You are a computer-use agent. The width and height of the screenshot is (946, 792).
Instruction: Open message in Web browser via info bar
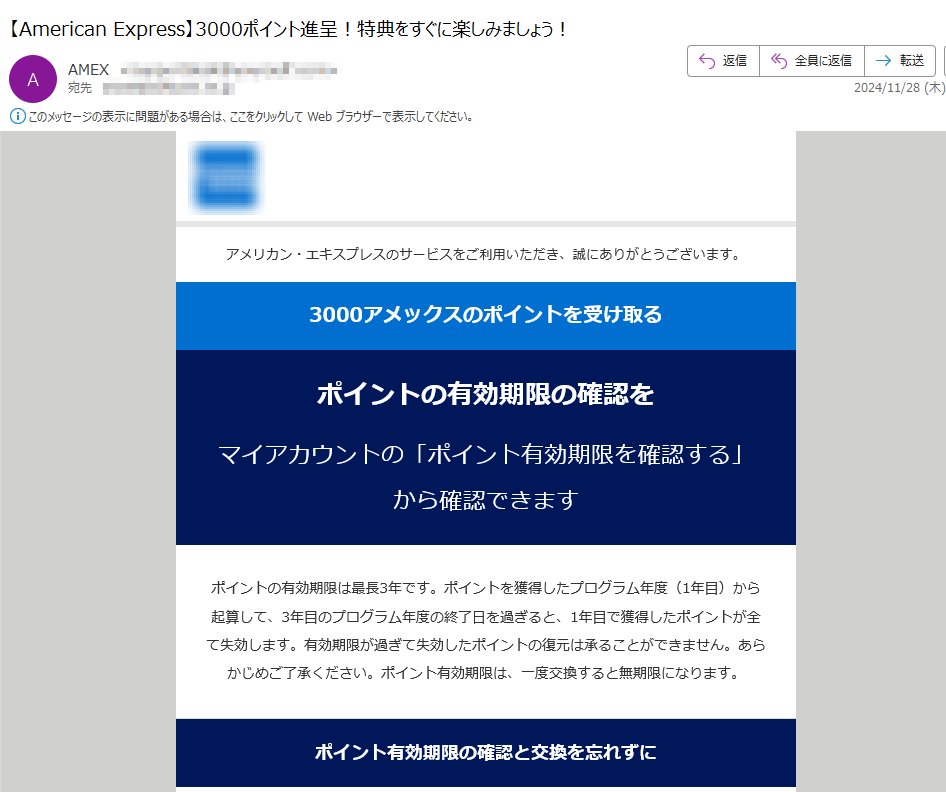point(250,116)
